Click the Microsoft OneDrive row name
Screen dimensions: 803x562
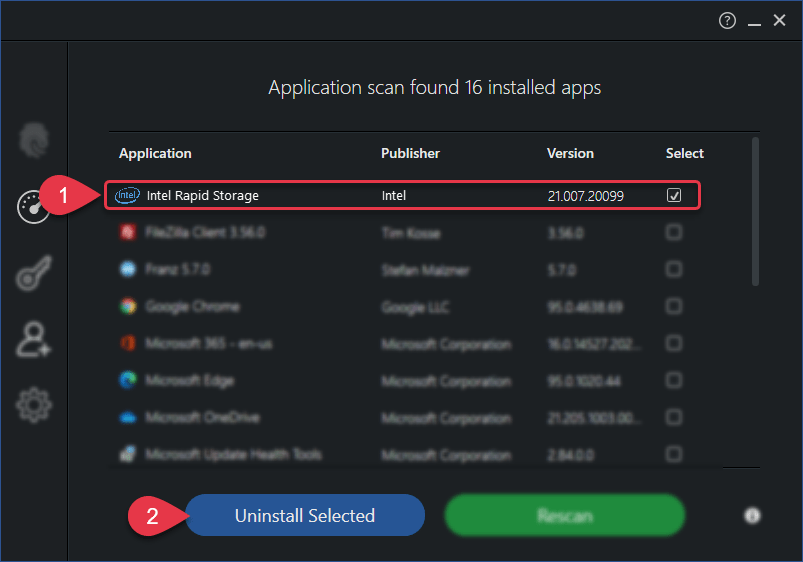203,417
